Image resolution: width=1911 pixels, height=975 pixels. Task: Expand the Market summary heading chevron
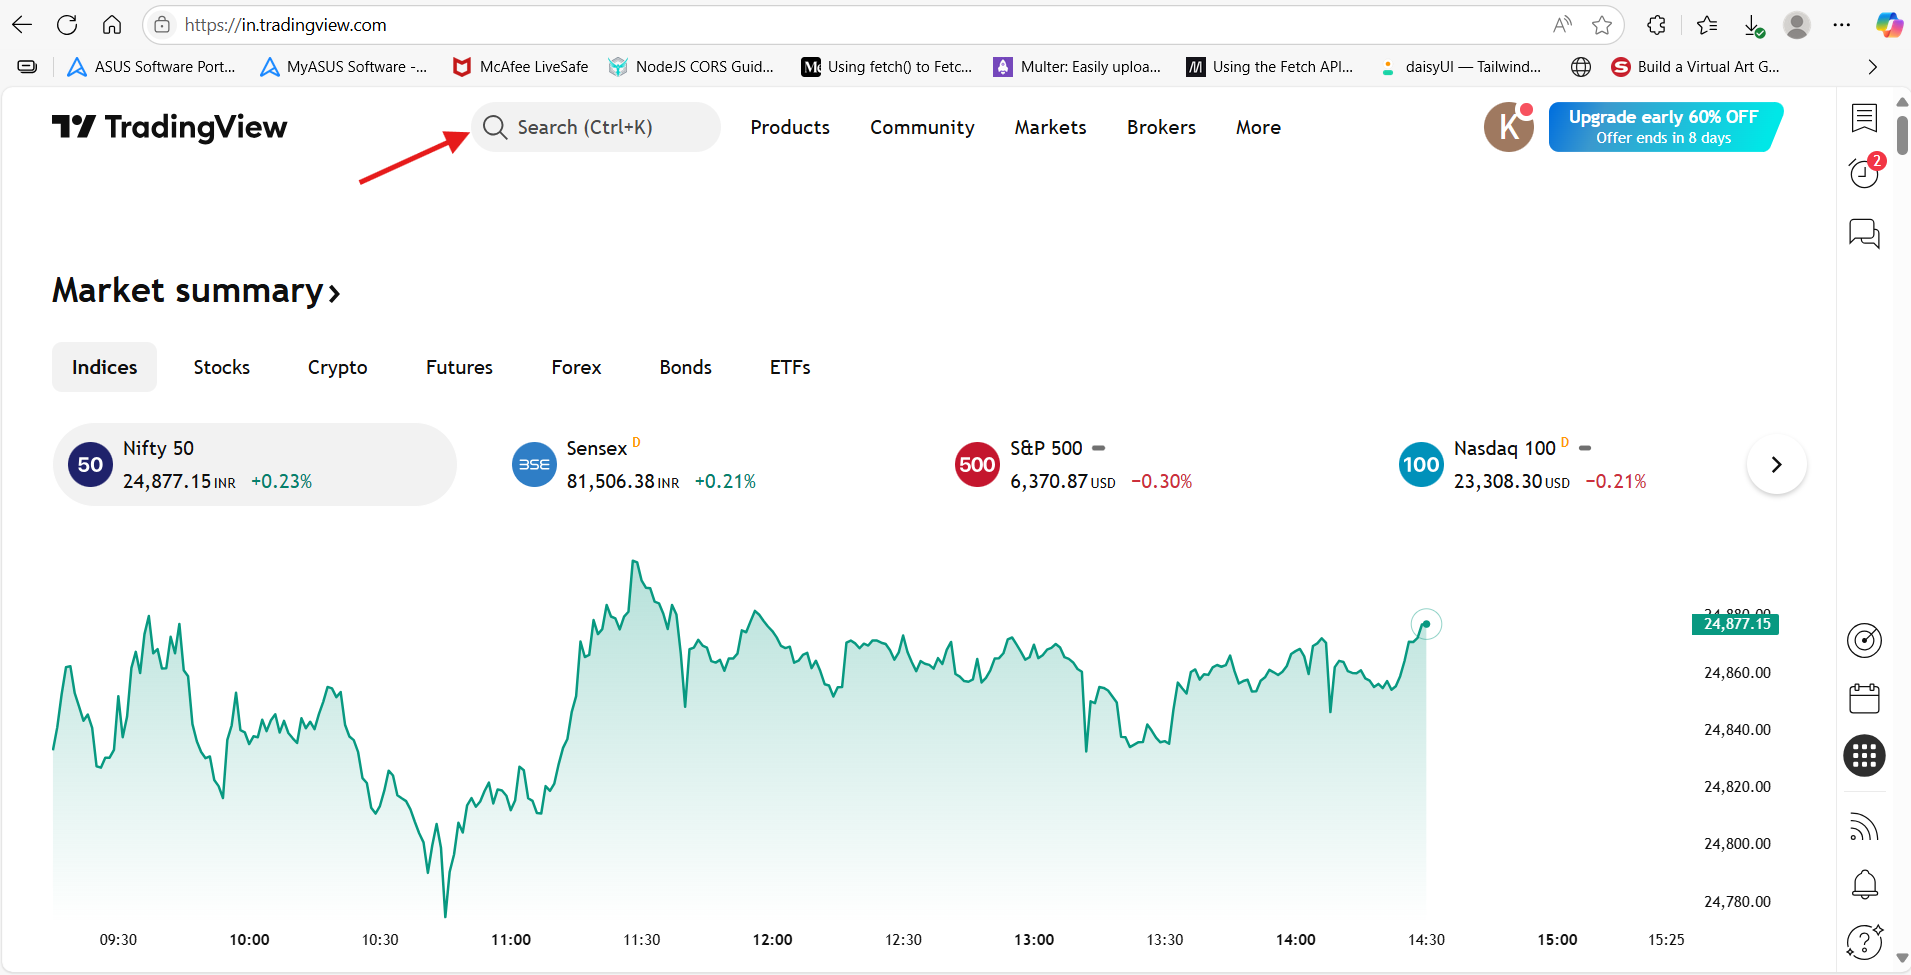coord(334,293)
